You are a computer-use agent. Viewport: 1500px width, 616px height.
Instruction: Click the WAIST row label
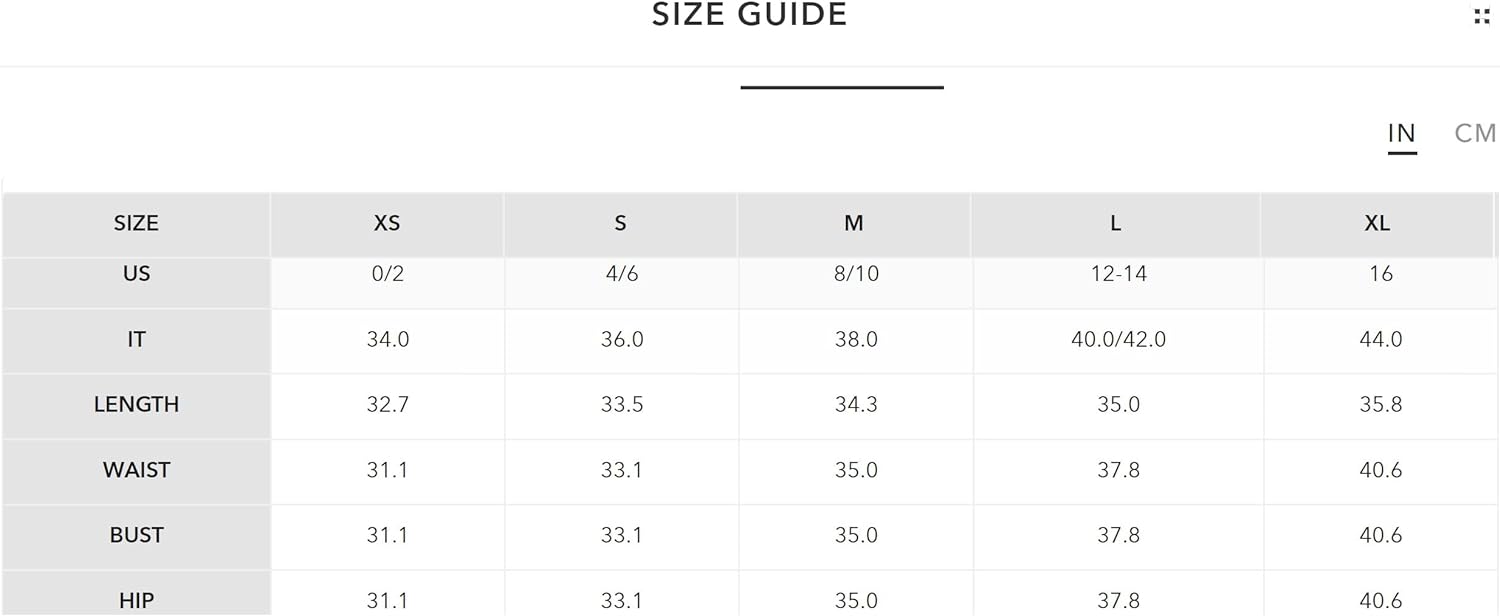(136, 470)
